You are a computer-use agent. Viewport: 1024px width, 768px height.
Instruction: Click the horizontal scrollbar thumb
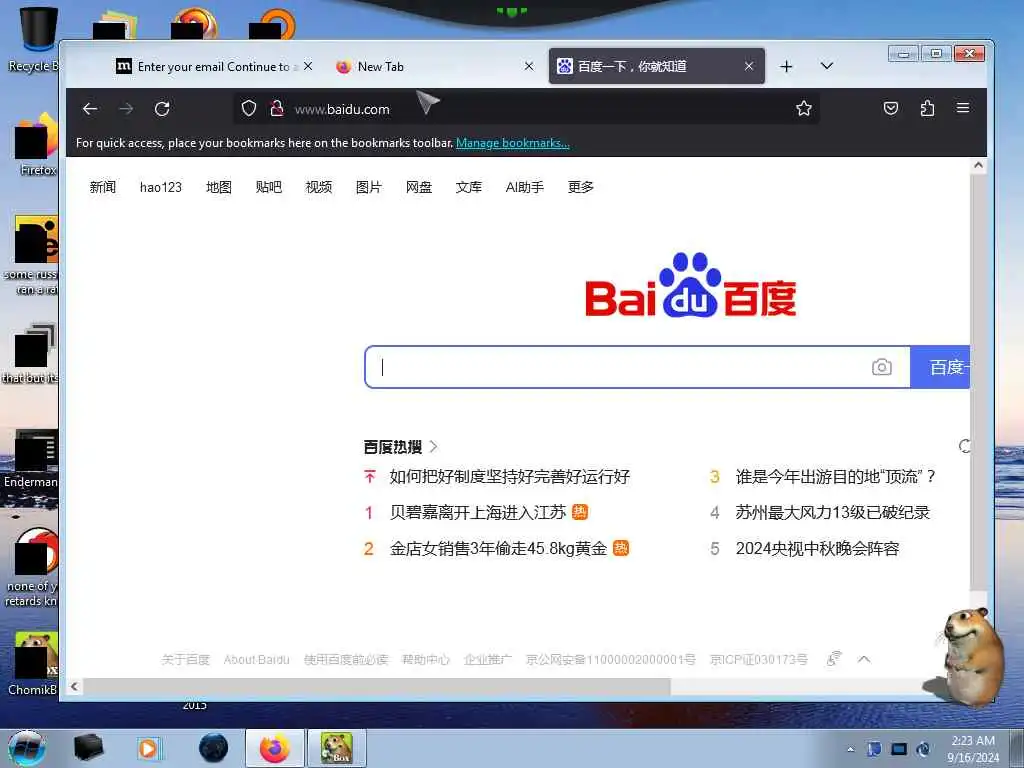click(x=377, y=686)
